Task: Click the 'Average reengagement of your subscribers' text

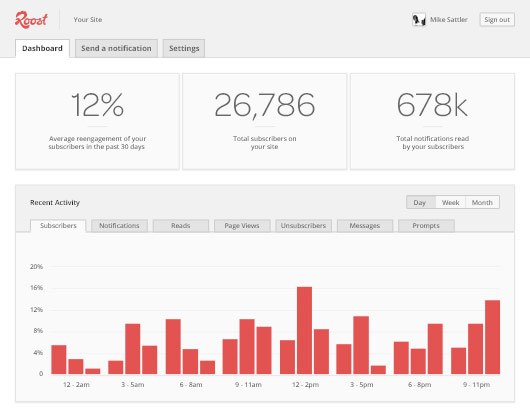Action: point(97,143)
